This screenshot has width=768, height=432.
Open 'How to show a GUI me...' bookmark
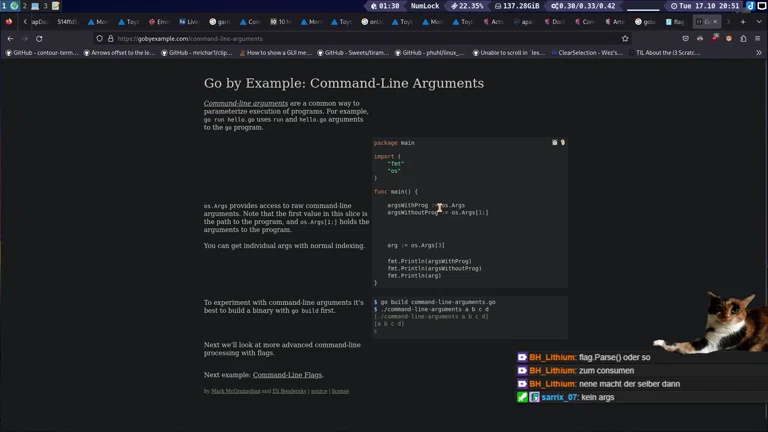coord(276,52)
